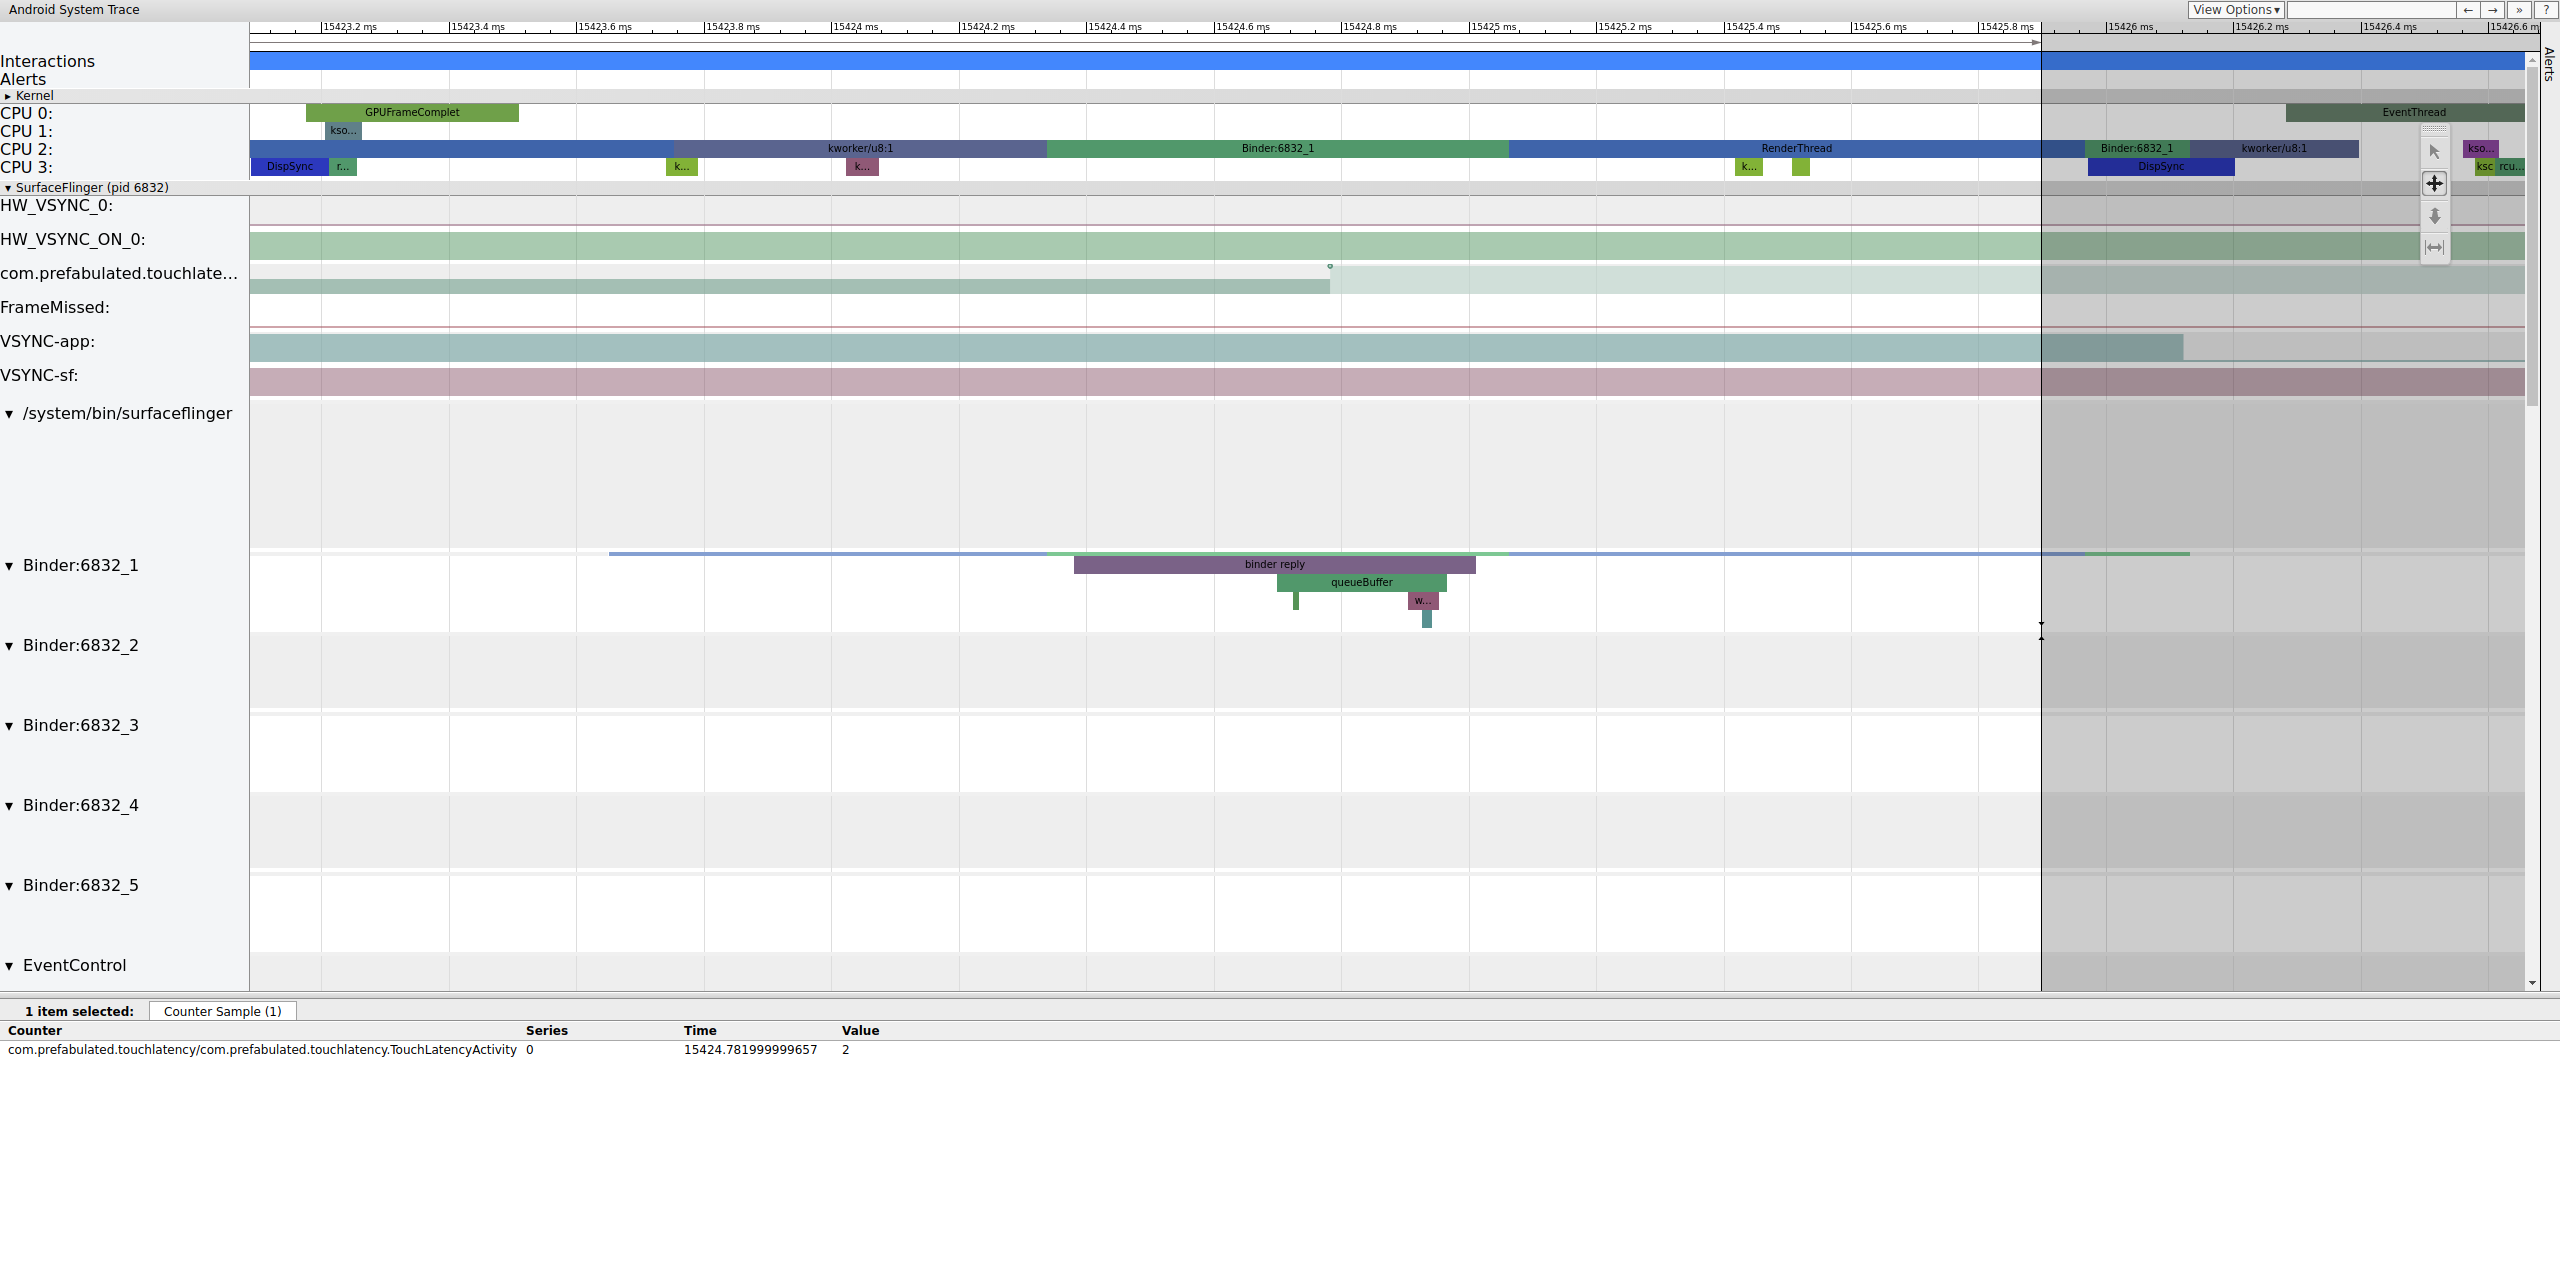Screen dimensions: 2560x1274
Task: Expand the Kernel section
Action: [x=8, y=96]
